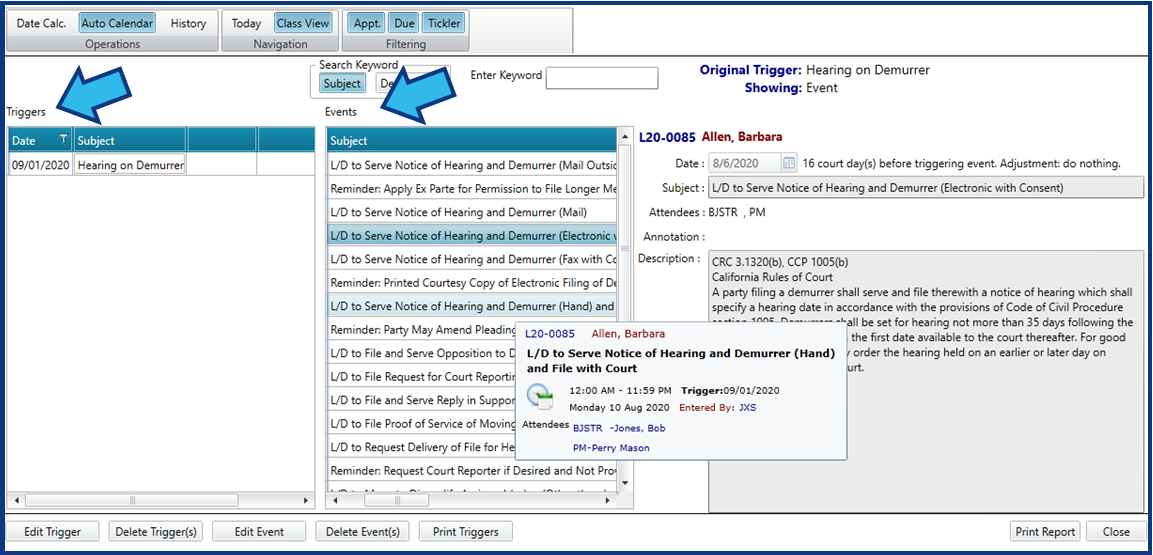This screenshot has height=555, width=1153.
Task: Click the Events list scroll up arrow
Action: tap(625, 137)
